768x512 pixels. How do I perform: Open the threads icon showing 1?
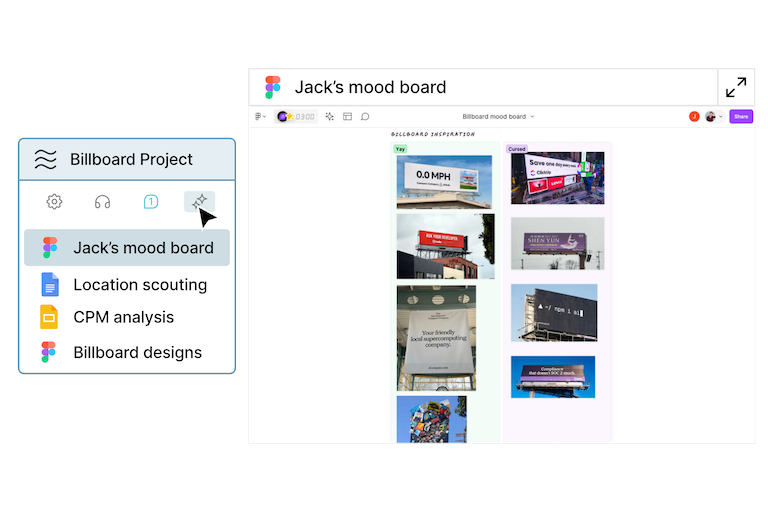[150, 202]
